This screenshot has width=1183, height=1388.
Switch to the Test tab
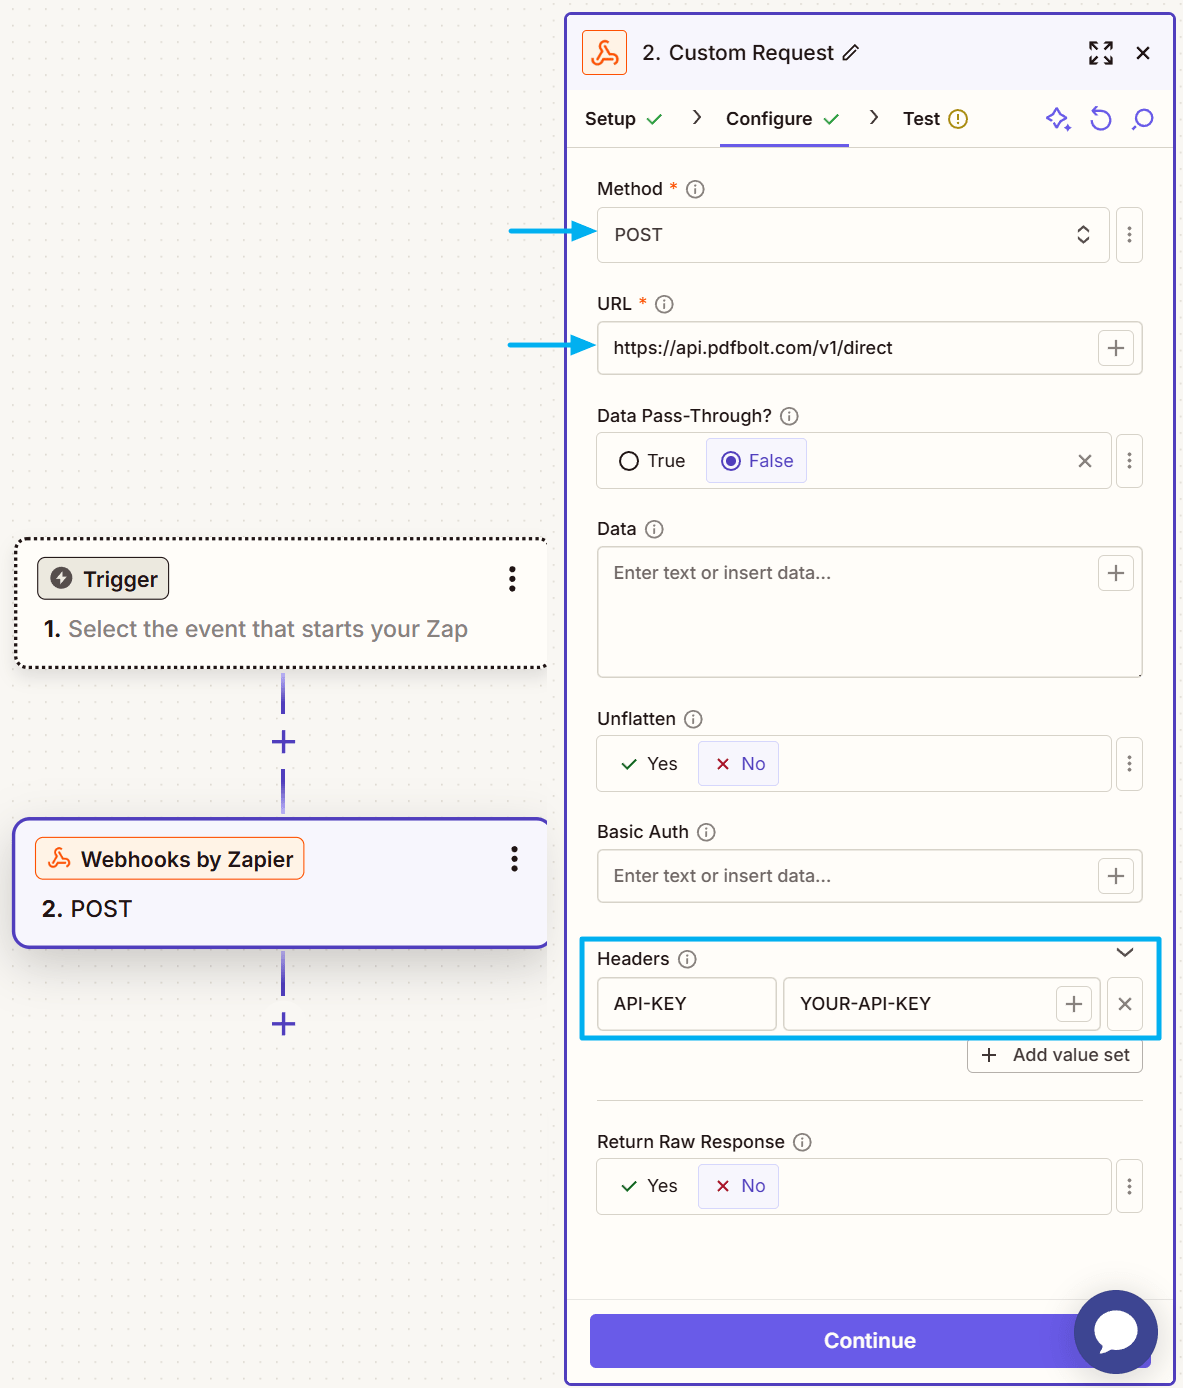point(921,119)
